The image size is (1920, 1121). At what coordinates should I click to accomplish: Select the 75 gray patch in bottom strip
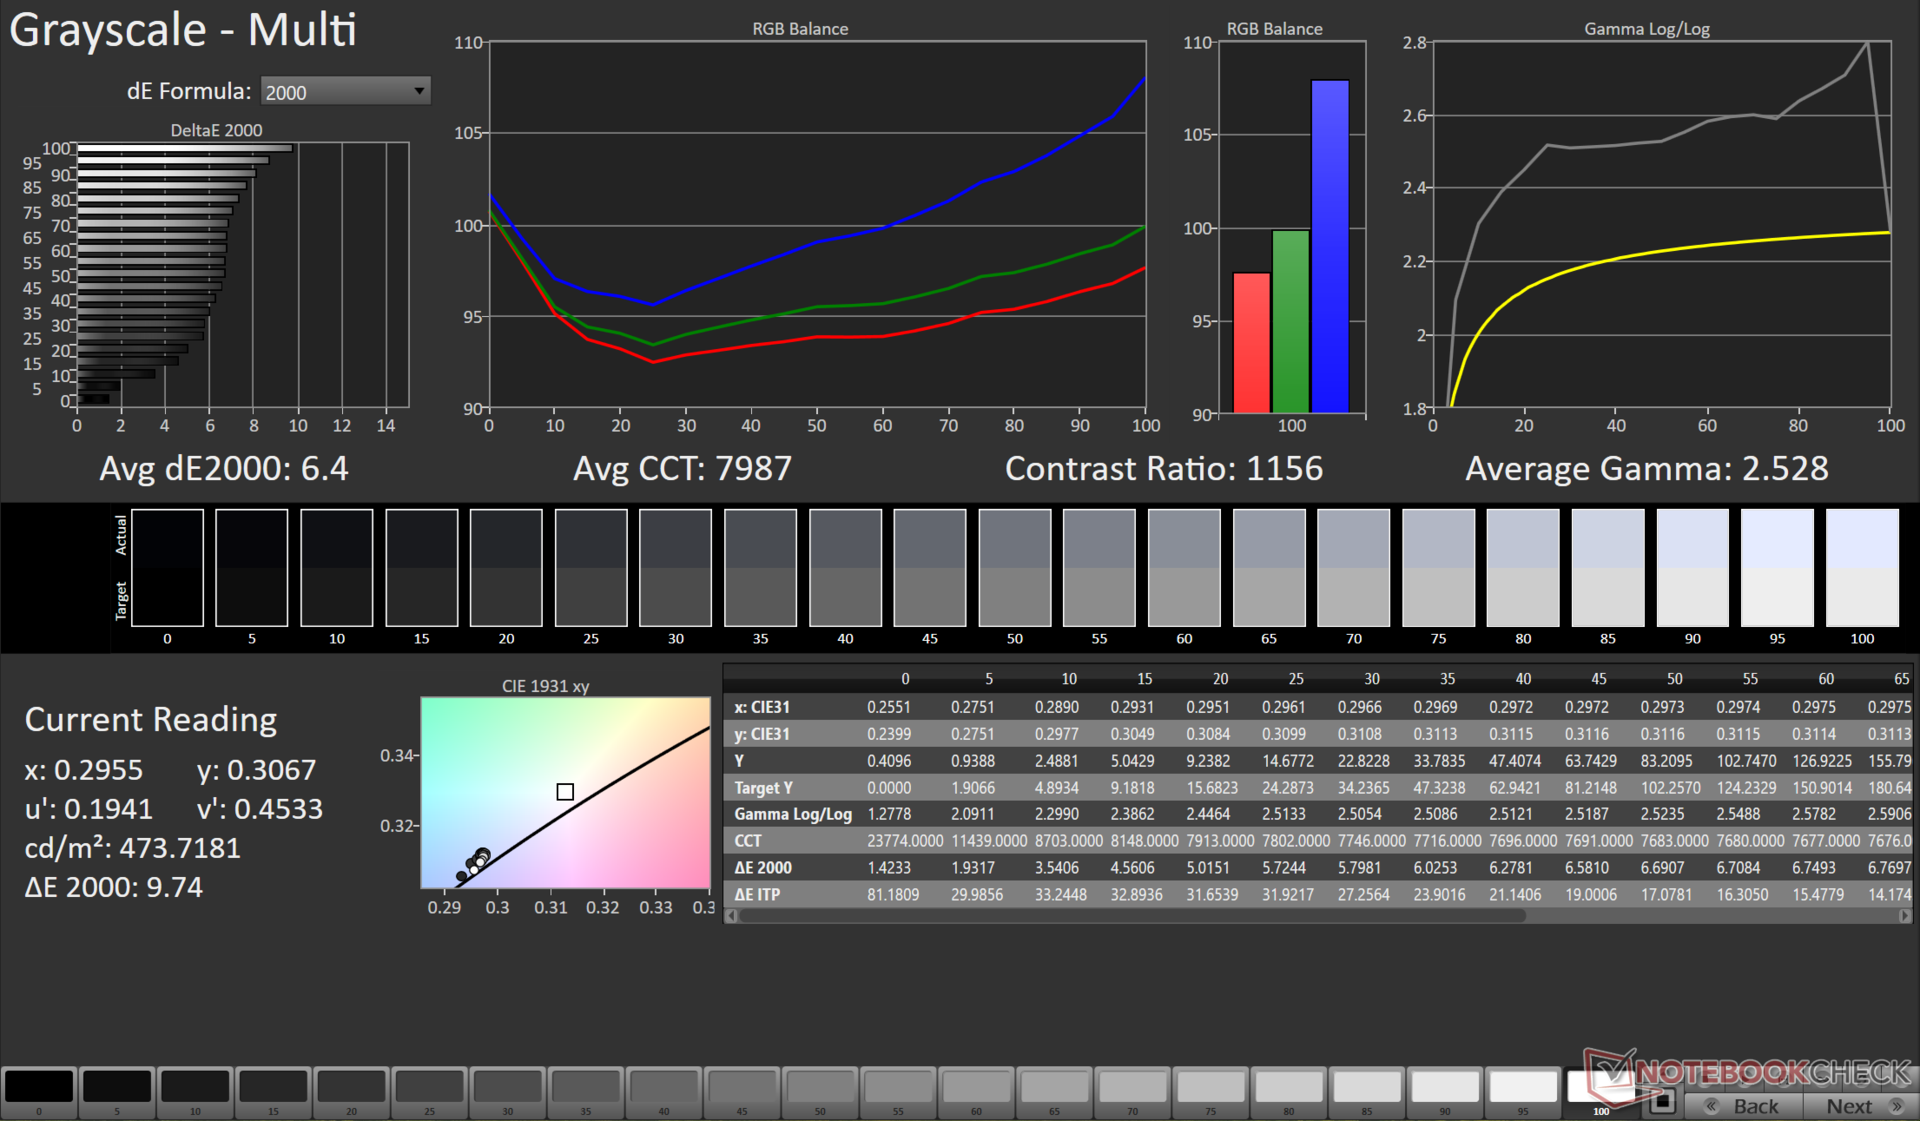pyautogui.click(x=1210, y=1087)
